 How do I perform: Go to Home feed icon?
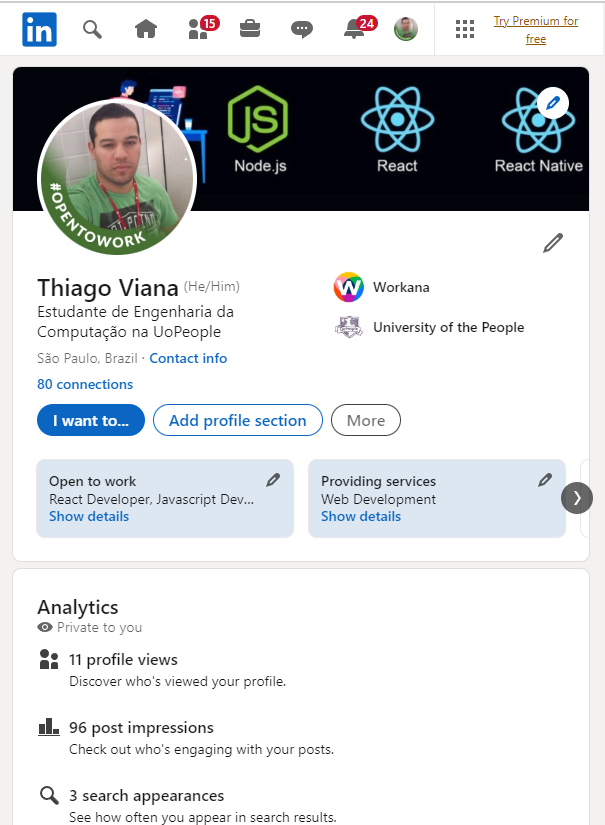click(x=146, y=29)
